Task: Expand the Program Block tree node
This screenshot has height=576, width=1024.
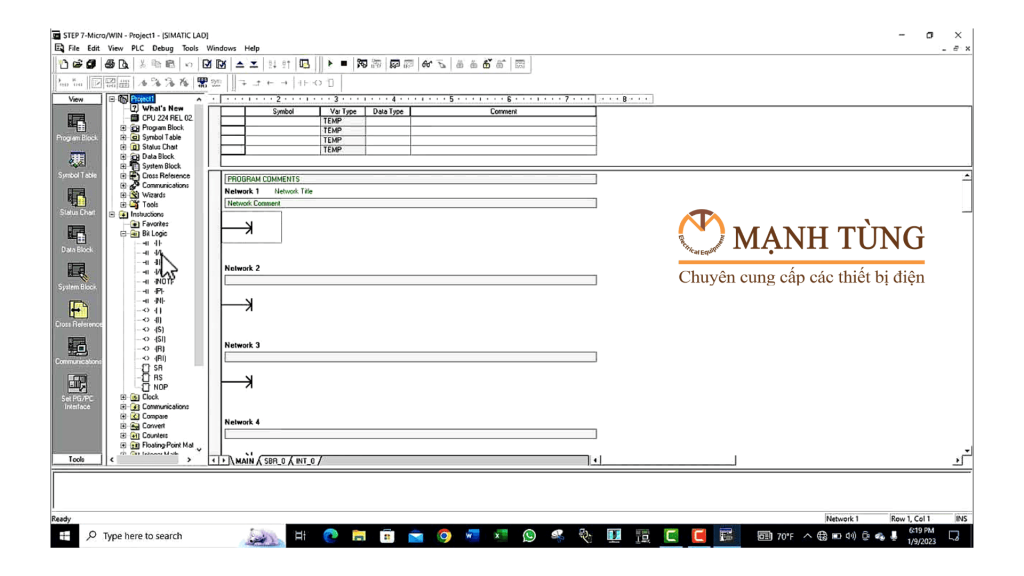Action: click(x=123, y=128)
